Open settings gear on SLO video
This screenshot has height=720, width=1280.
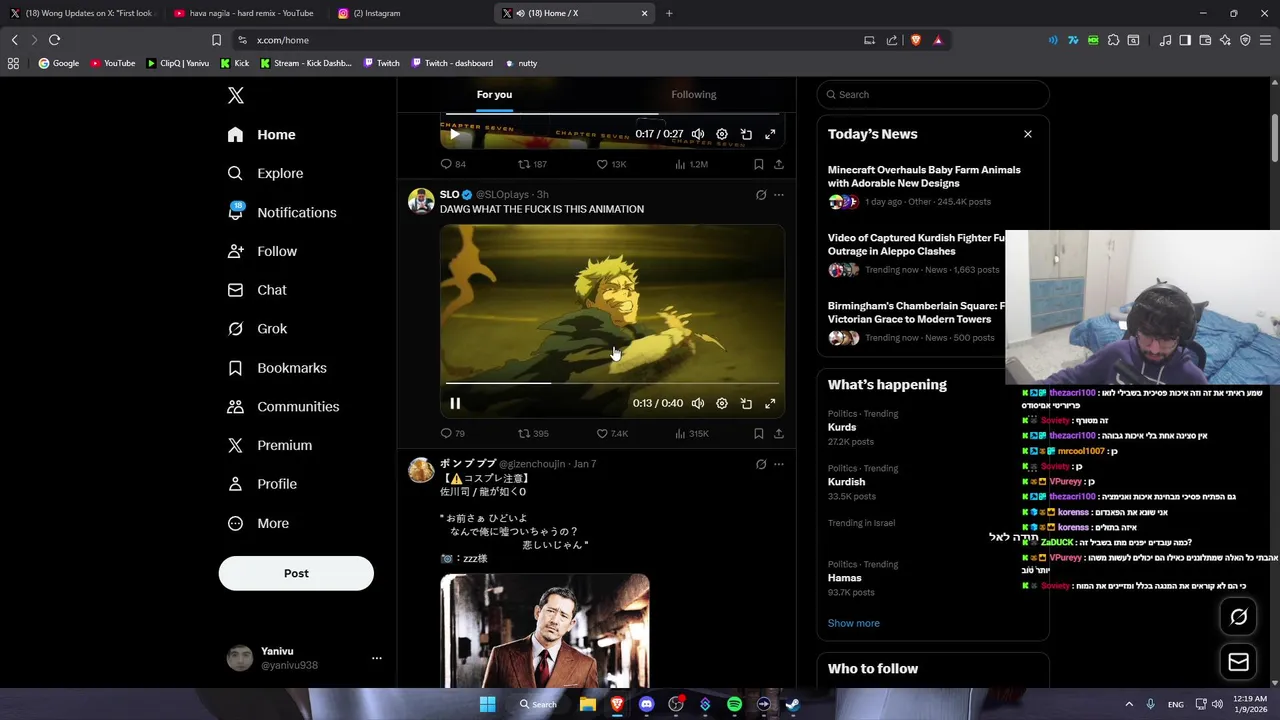tap(722, 403)
